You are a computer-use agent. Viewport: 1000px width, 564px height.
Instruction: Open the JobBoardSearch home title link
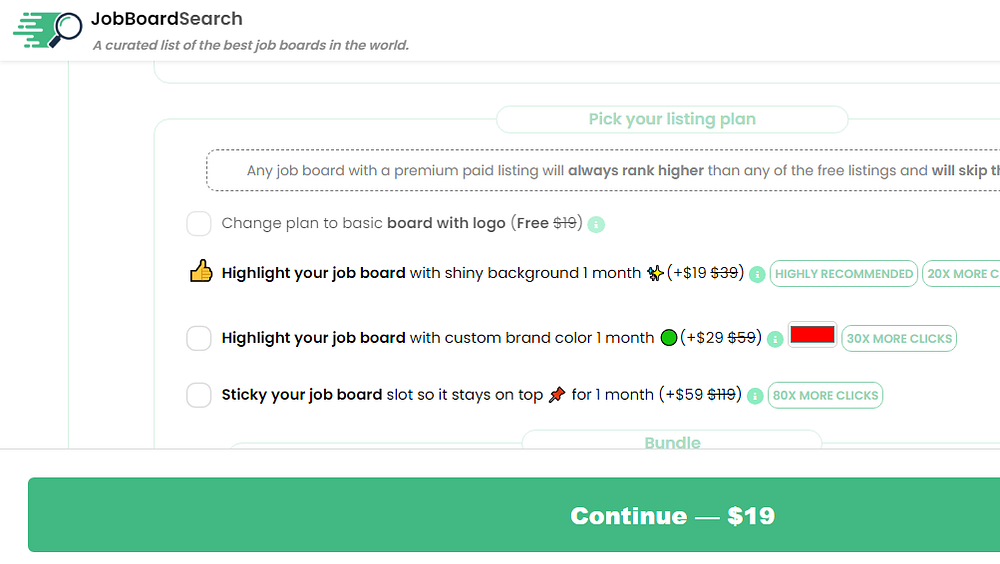(166, 19)
